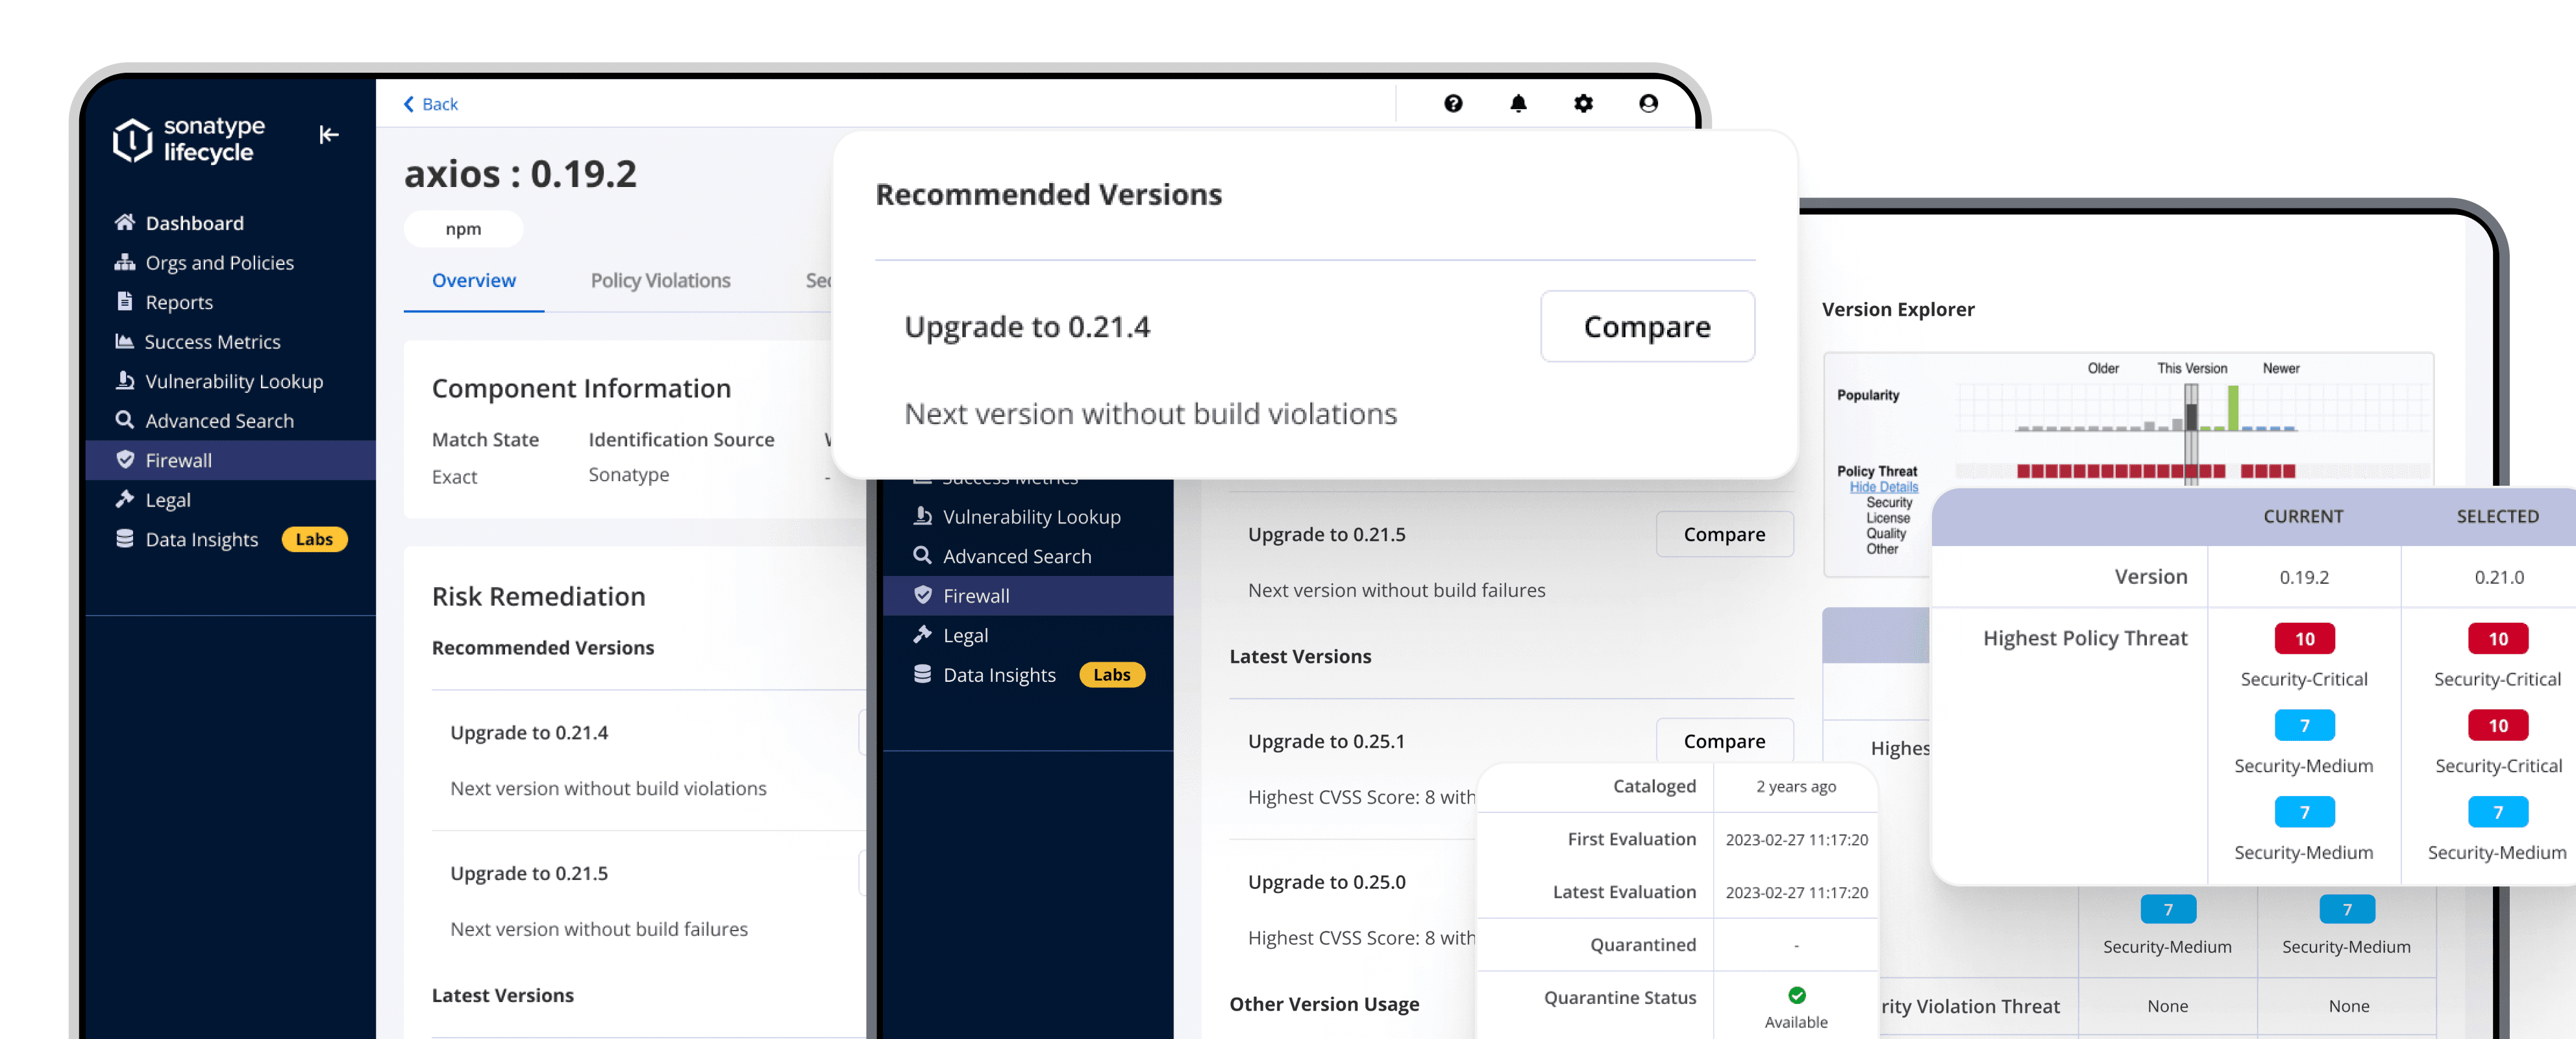Click the green popularity bar in Version Explorer
2576x1039 pixels.
(2233, 408)
